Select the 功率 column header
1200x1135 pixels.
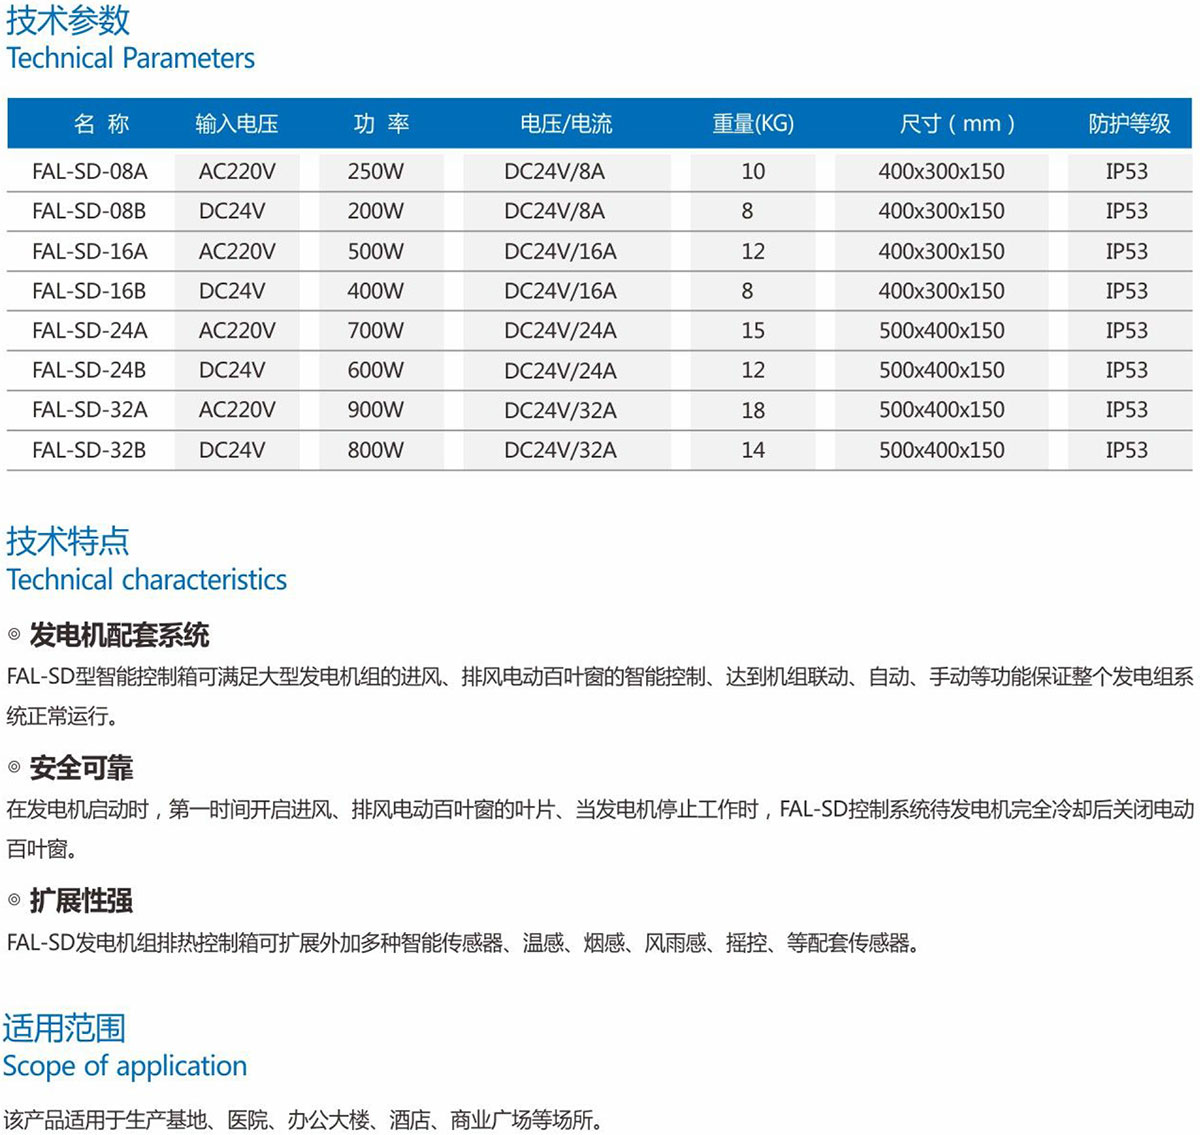point(381,124)
